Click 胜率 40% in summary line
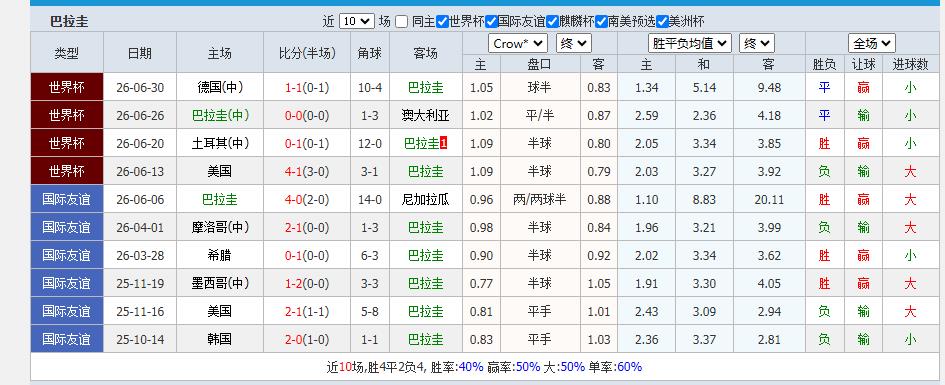 coord(458,366)
